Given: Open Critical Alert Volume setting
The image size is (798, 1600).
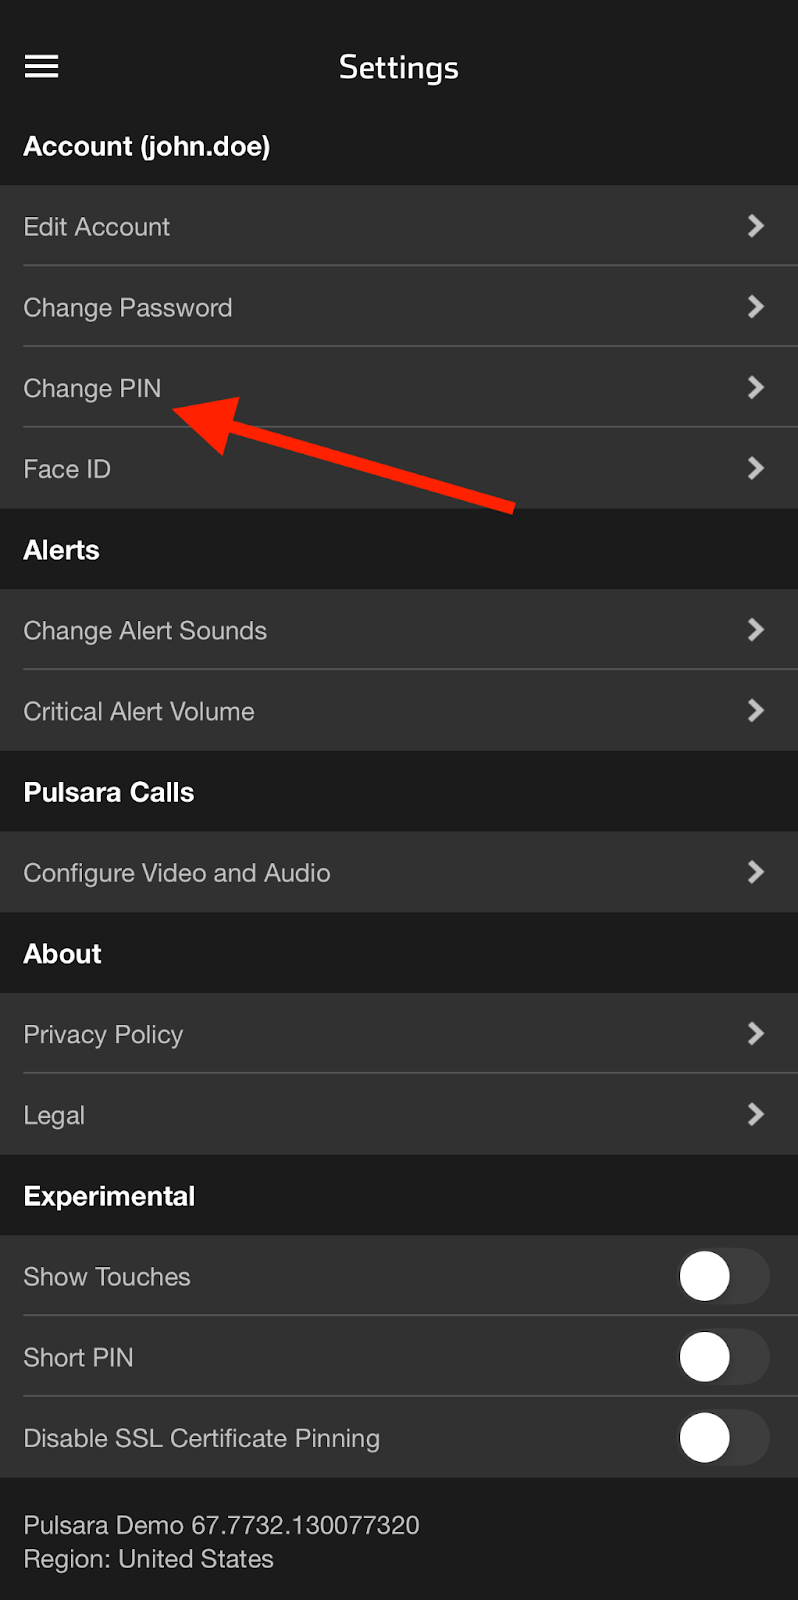Looking at the screenshot, I should 139,711.
